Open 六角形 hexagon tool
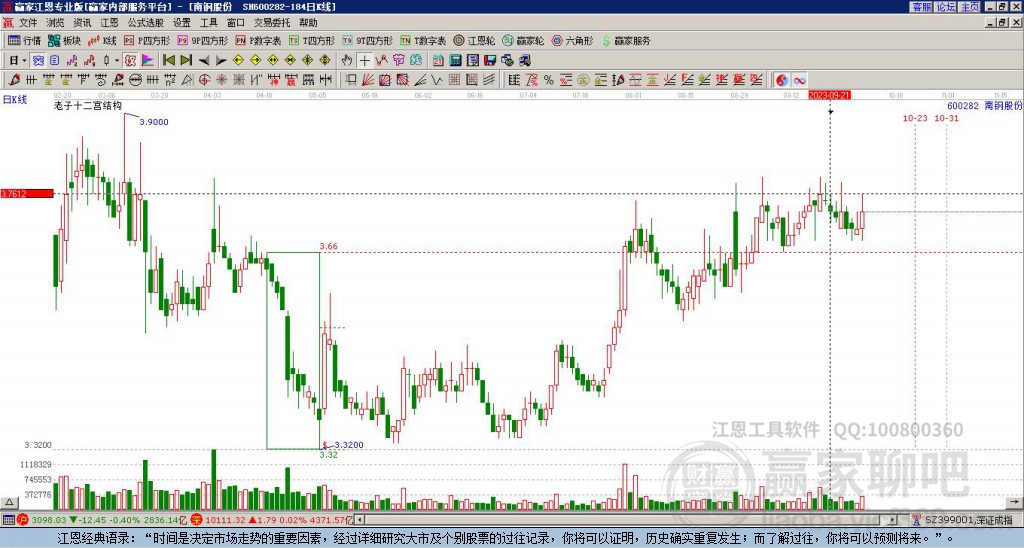Screen dimensions: 1024x548 coord(573,40)
